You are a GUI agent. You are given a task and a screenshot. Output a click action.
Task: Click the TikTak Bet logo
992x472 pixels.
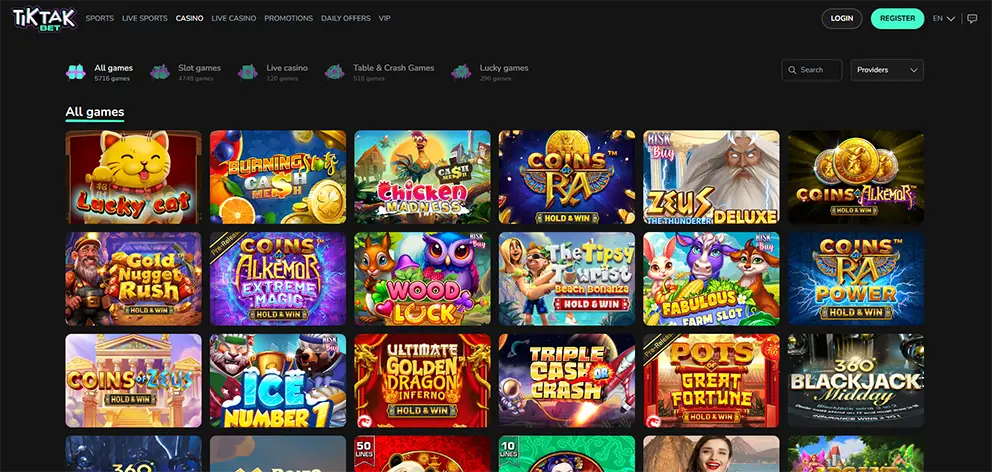point(44,19)
